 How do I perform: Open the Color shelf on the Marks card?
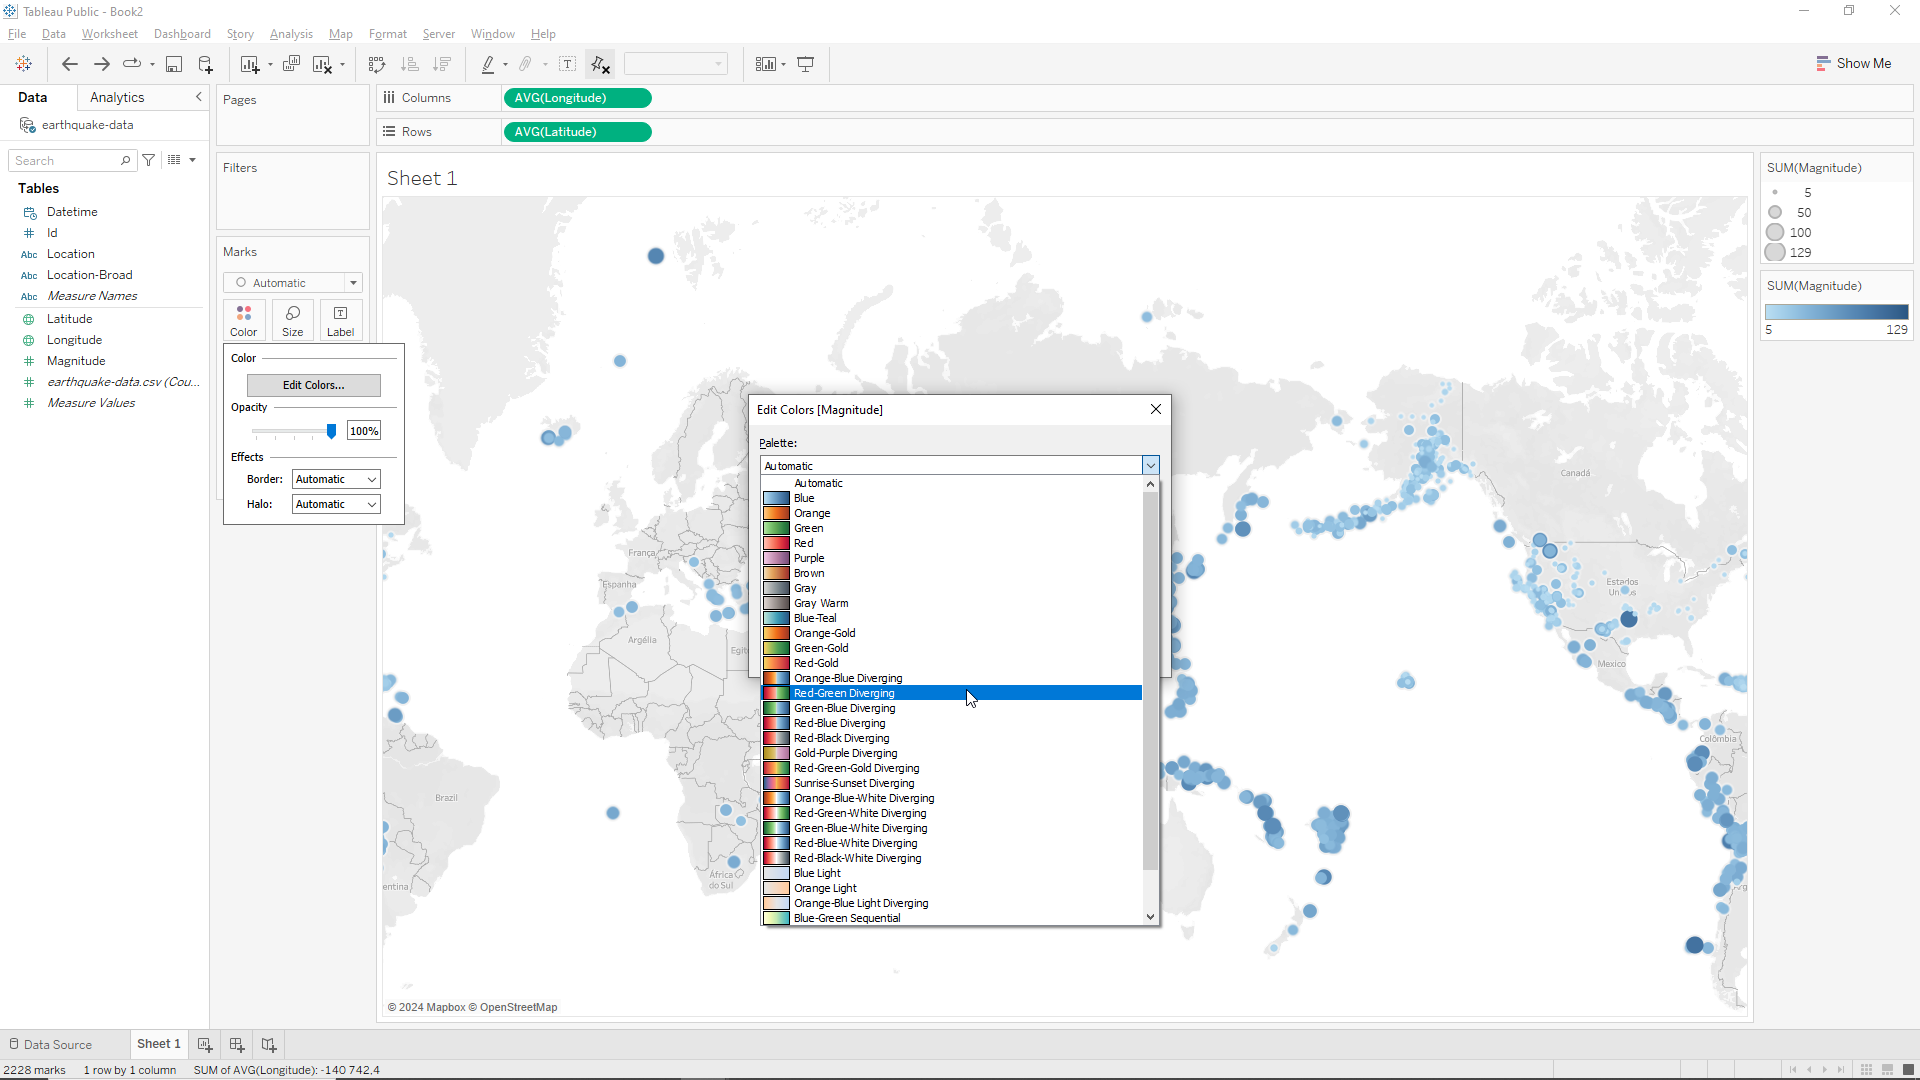point(243,319)
